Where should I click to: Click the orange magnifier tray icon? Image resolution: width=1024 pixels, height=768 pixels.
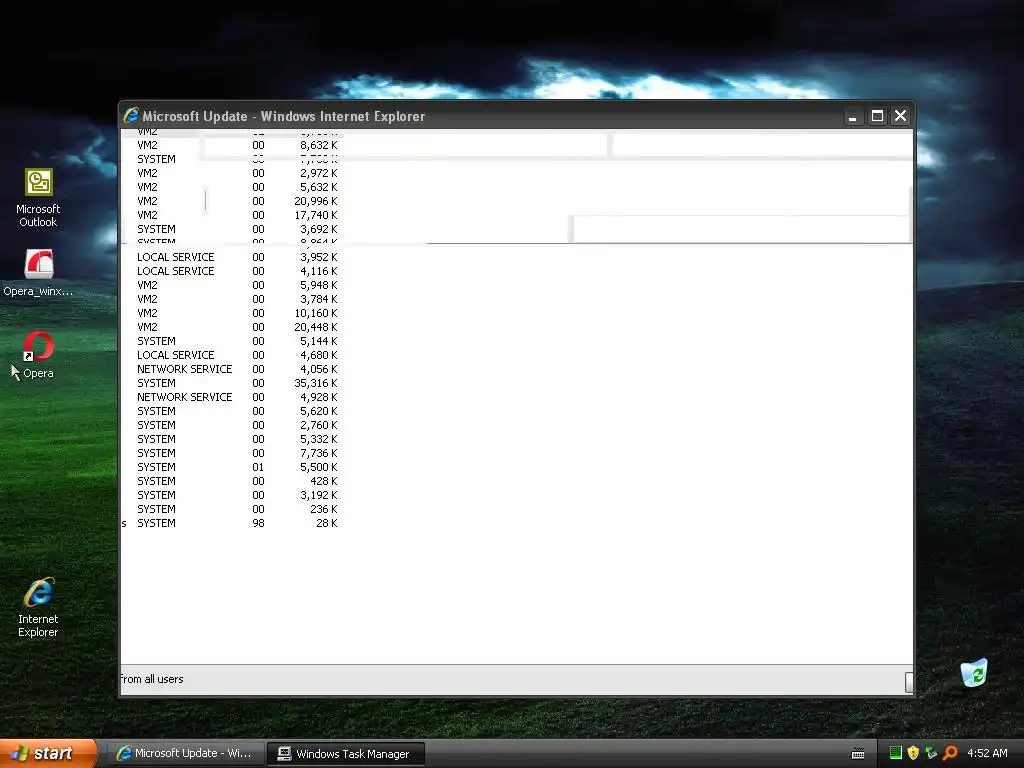950,753
